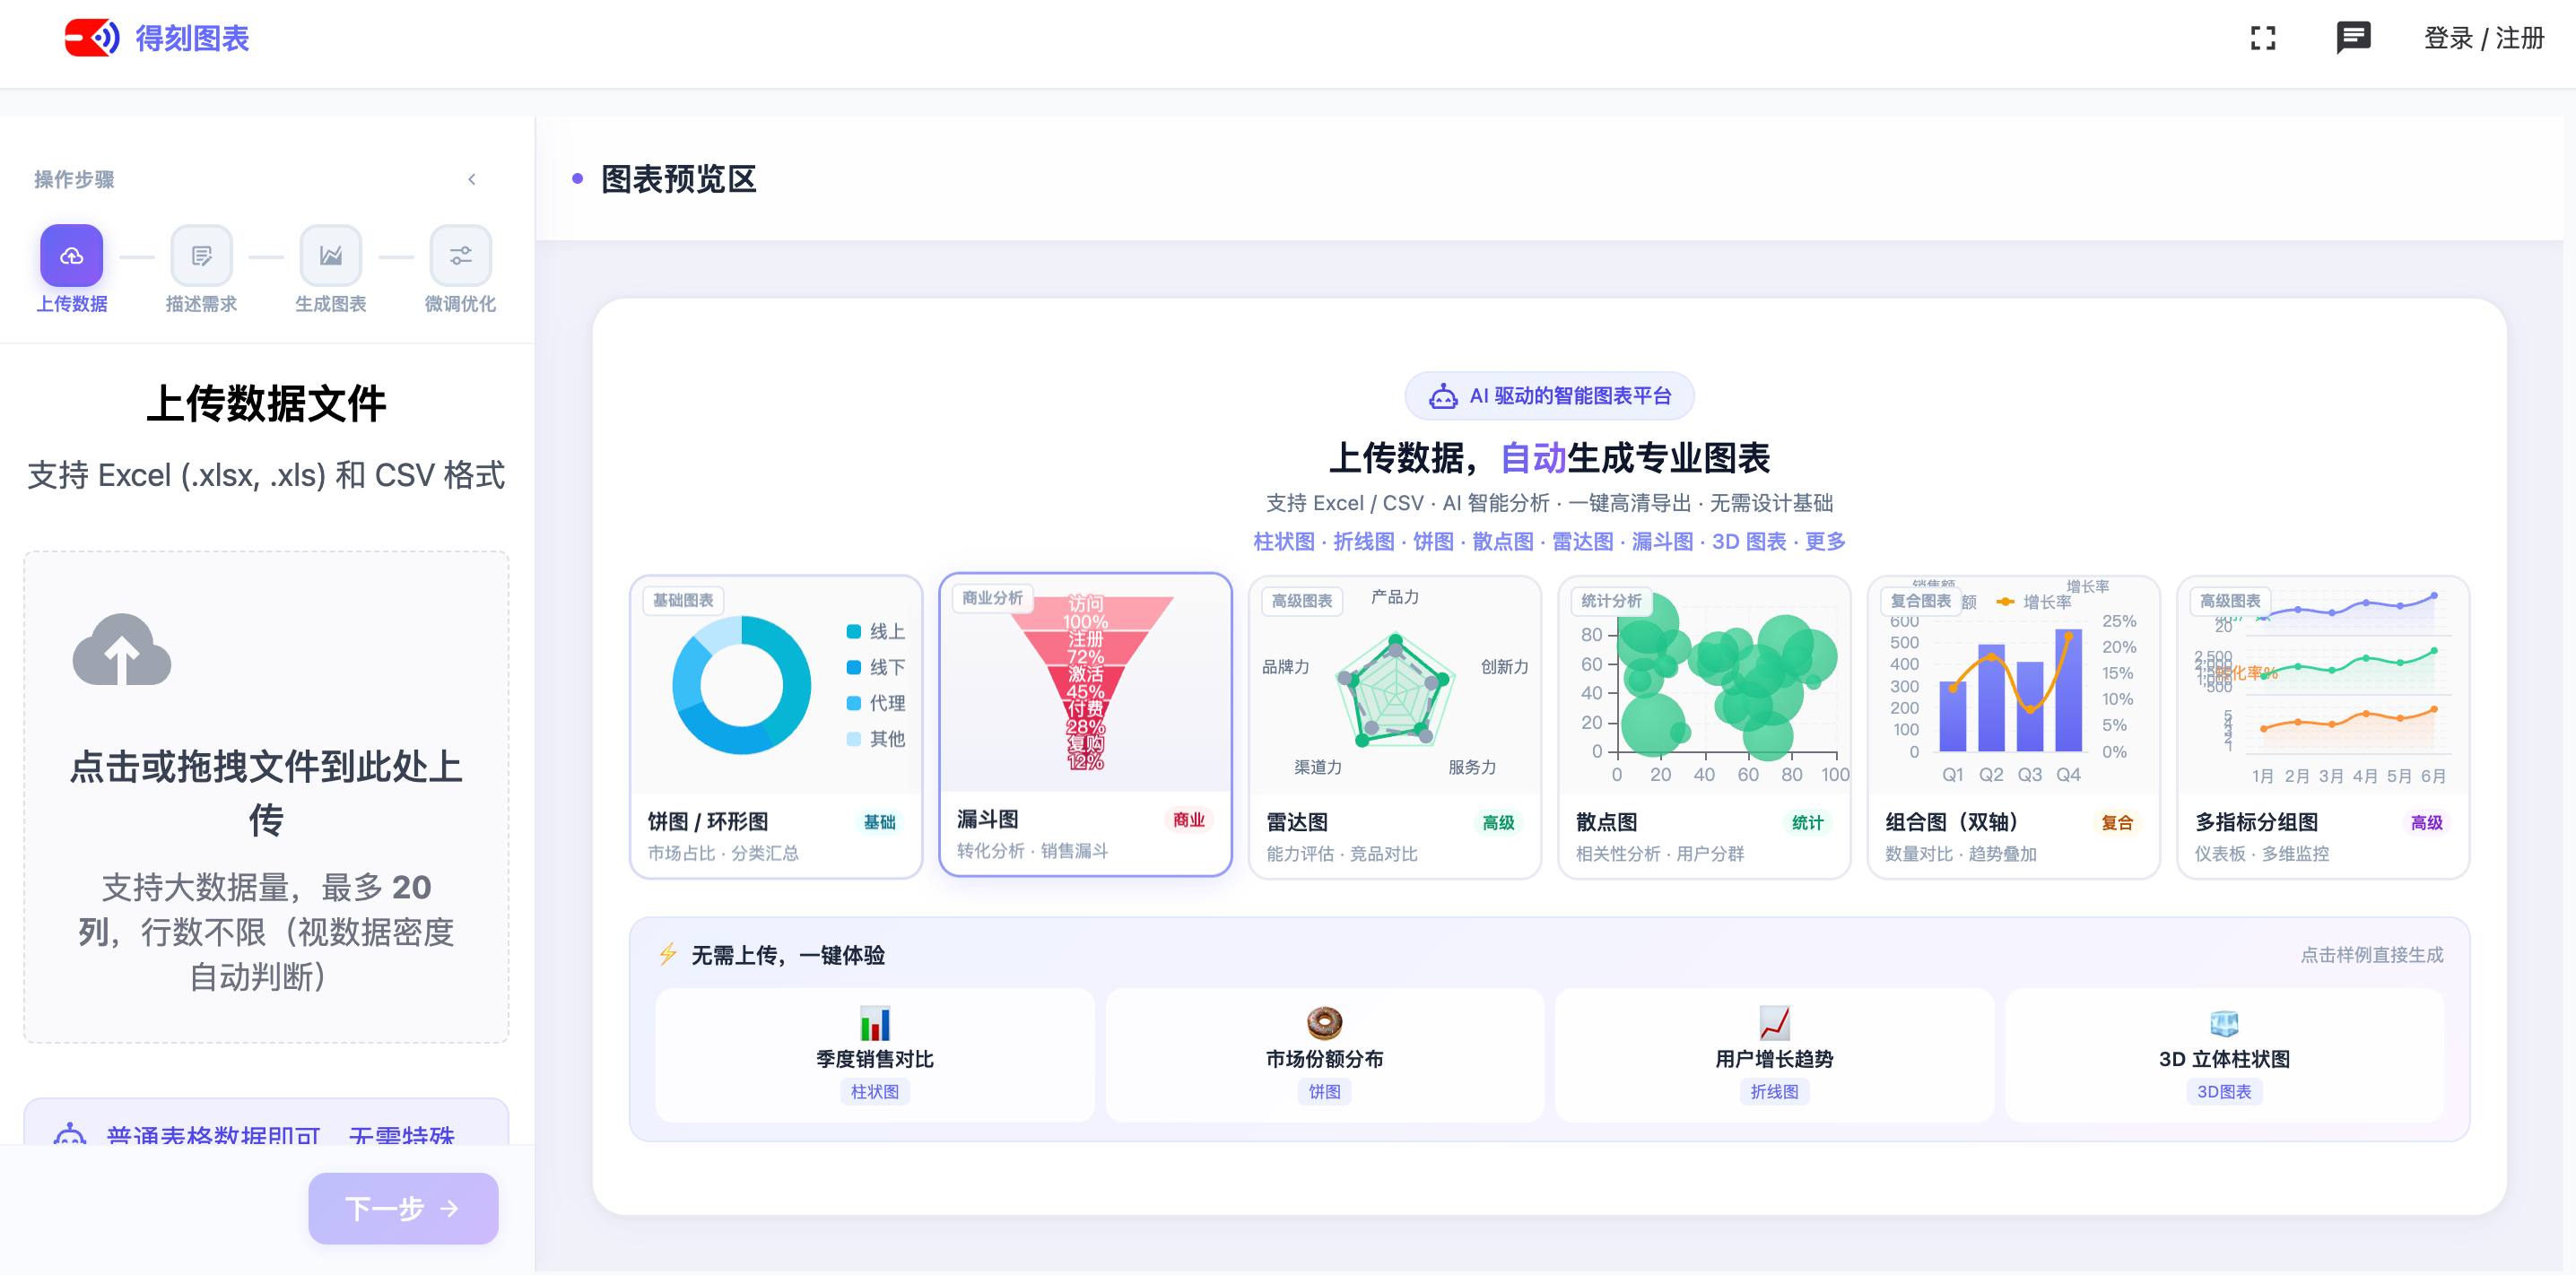The height and width of the screenshot is (1275, 2576).
Task: Open the feedback chat message icon
Action: click(x=2352, y=38)
